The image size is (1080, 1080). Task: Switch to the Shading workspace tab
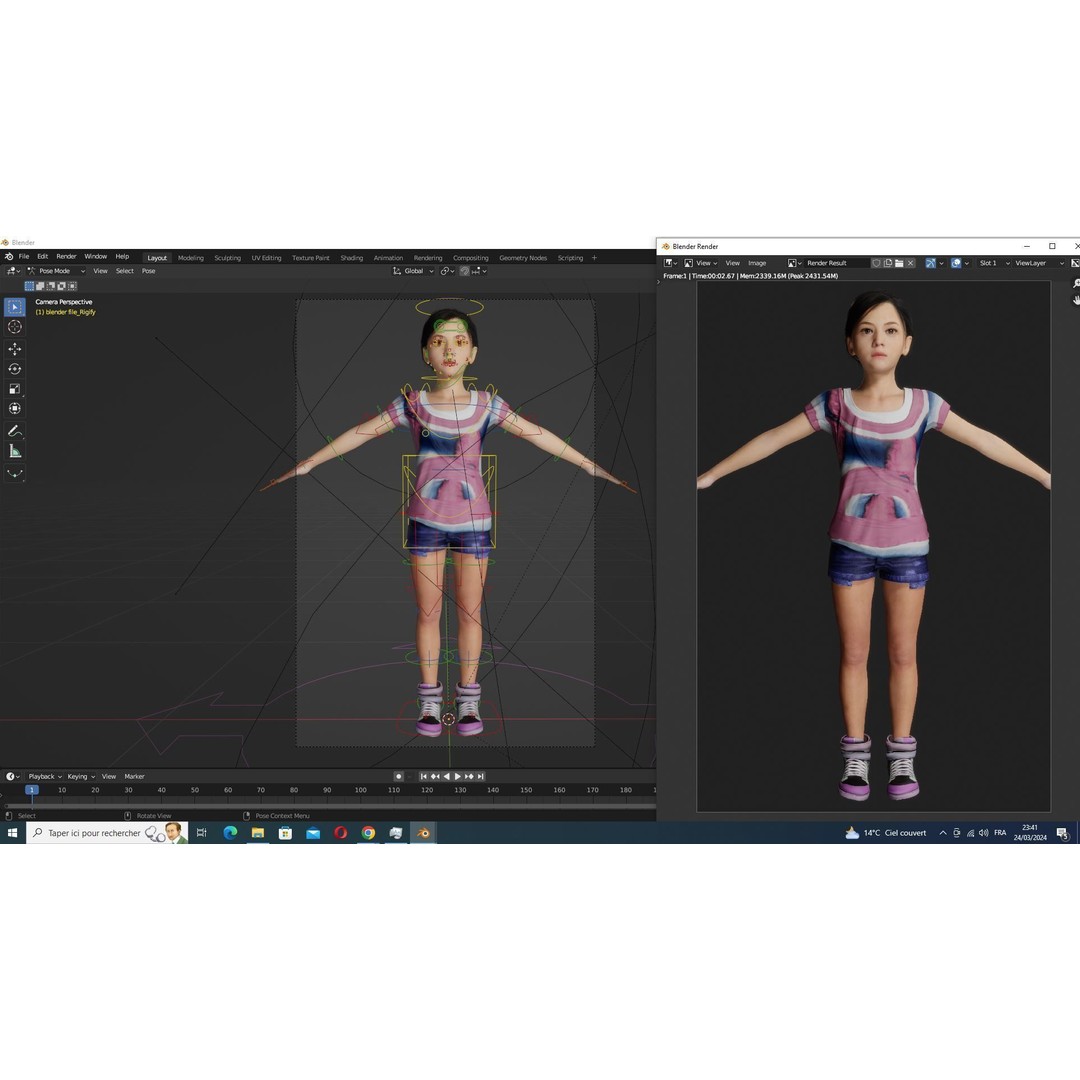(351, 258)
